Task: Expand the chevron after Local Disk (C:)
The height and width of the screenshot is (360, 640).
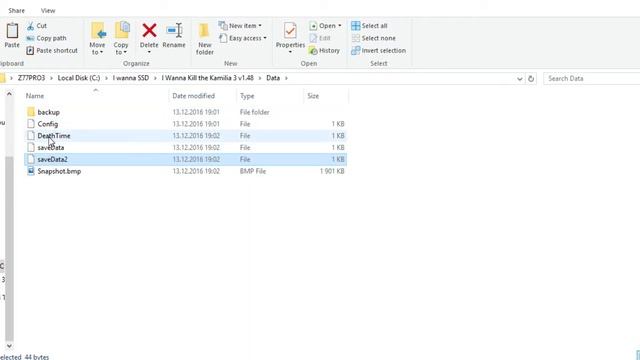Action: coord(107,78)
